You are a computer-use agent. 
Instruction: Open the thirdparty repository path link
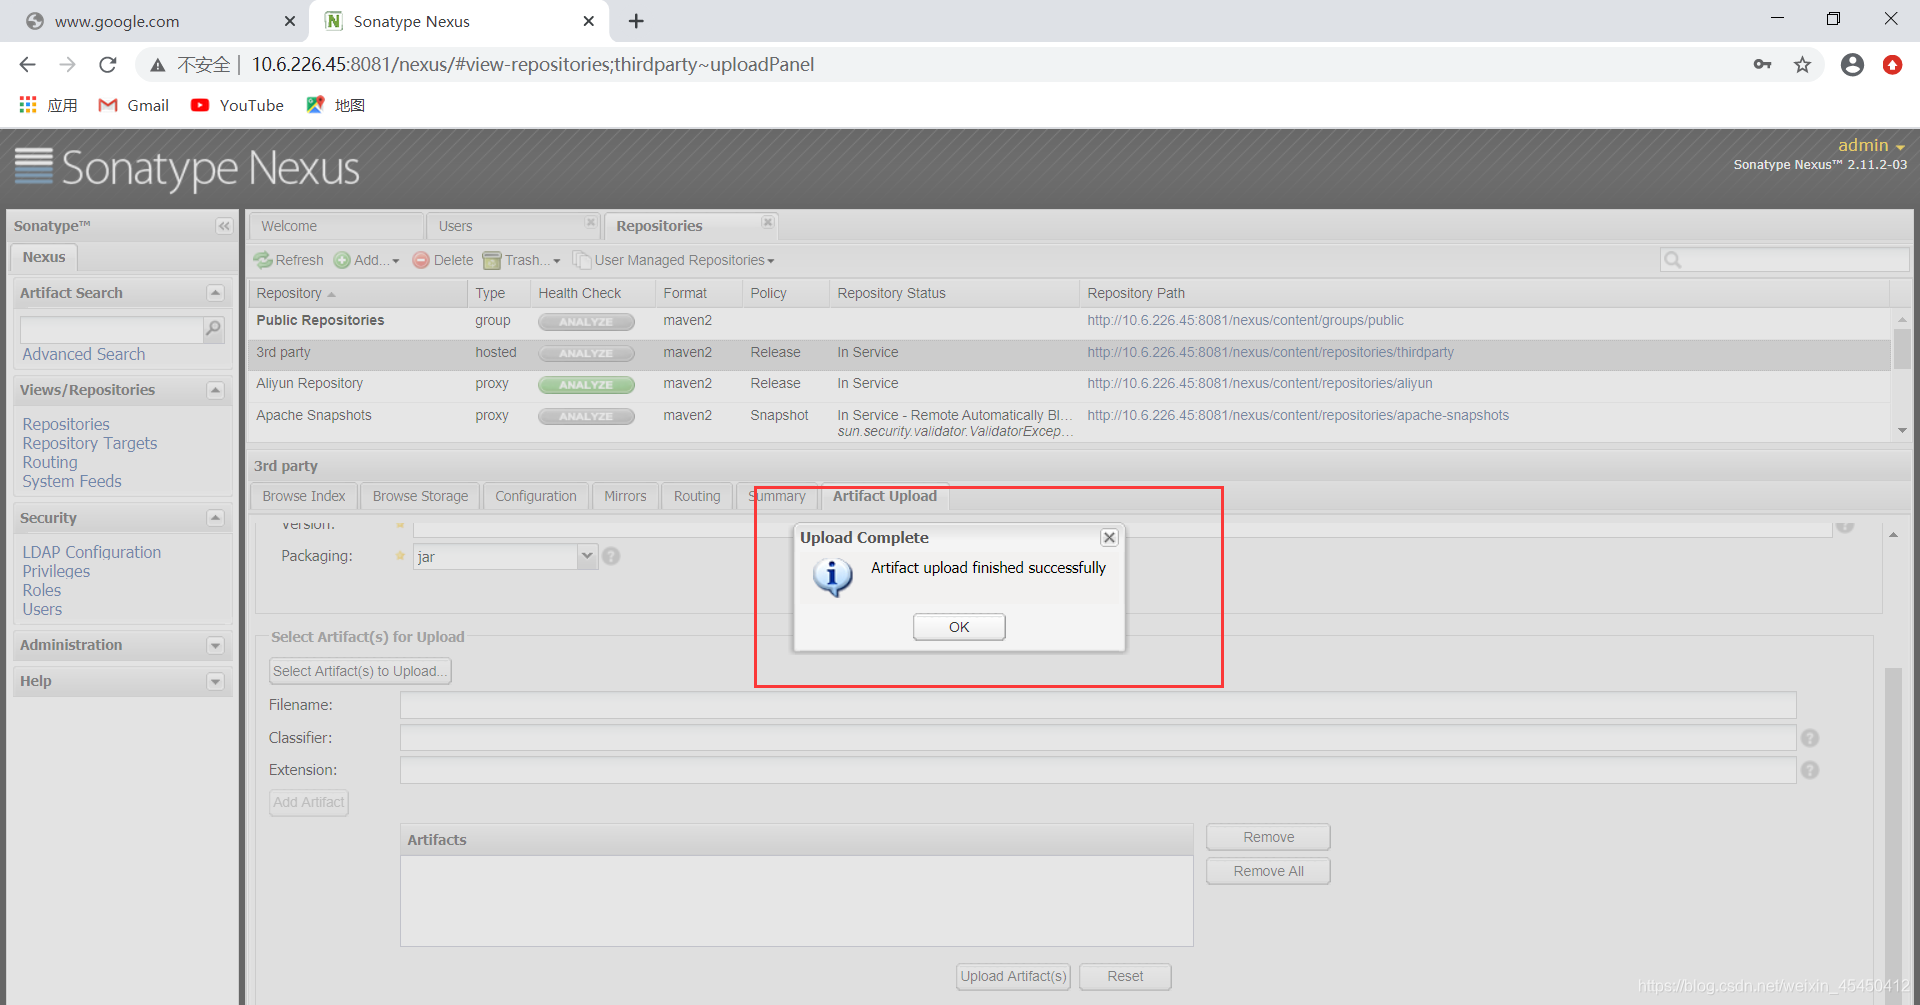(x=1270, y=352)
